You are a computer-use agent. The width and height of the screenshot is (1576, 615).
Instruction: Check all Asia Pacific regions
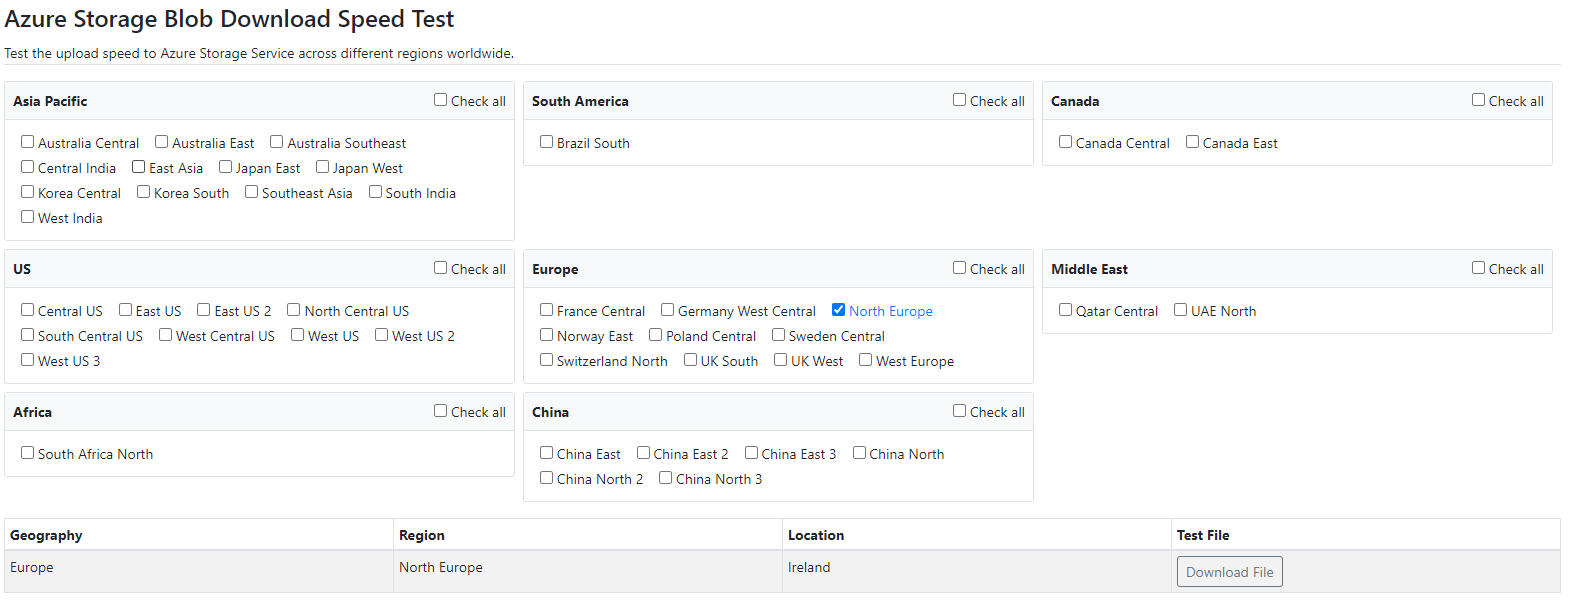(x=440, y=100)
